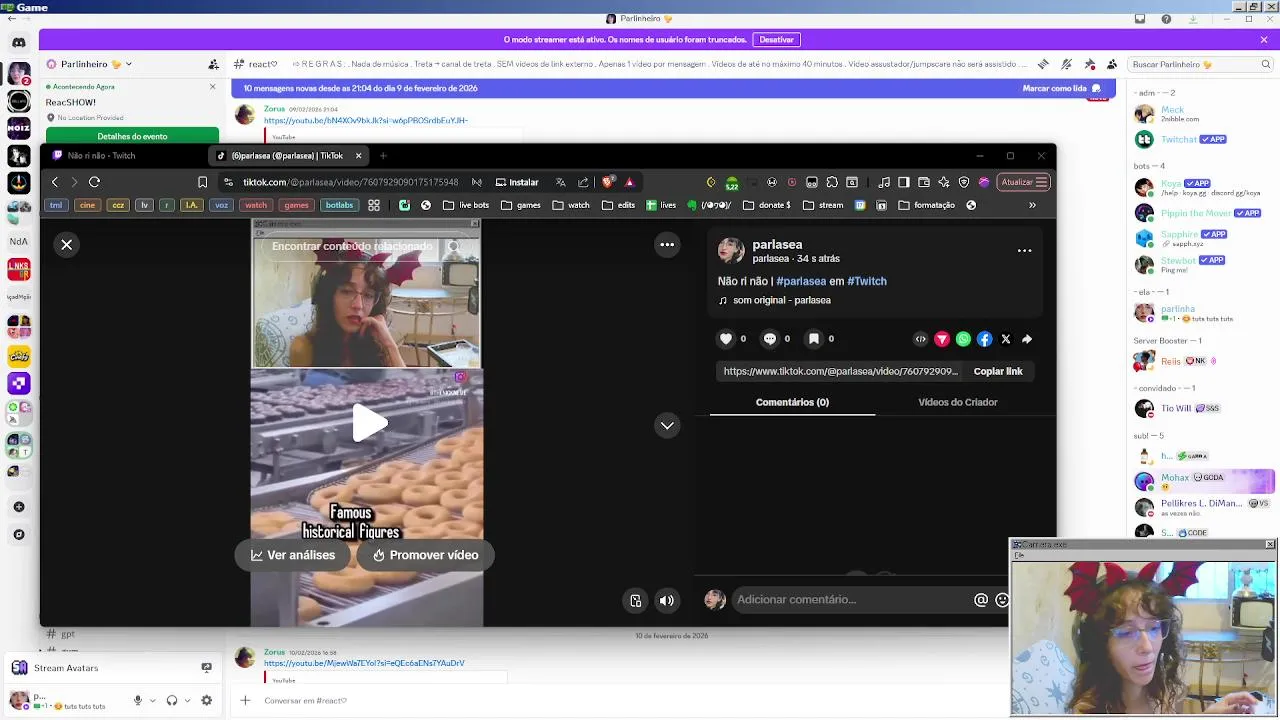Image resolution: width=1280 pixels, height=720 pixels.
Task: Go back in the browser
Action: (x=55, y=182)
